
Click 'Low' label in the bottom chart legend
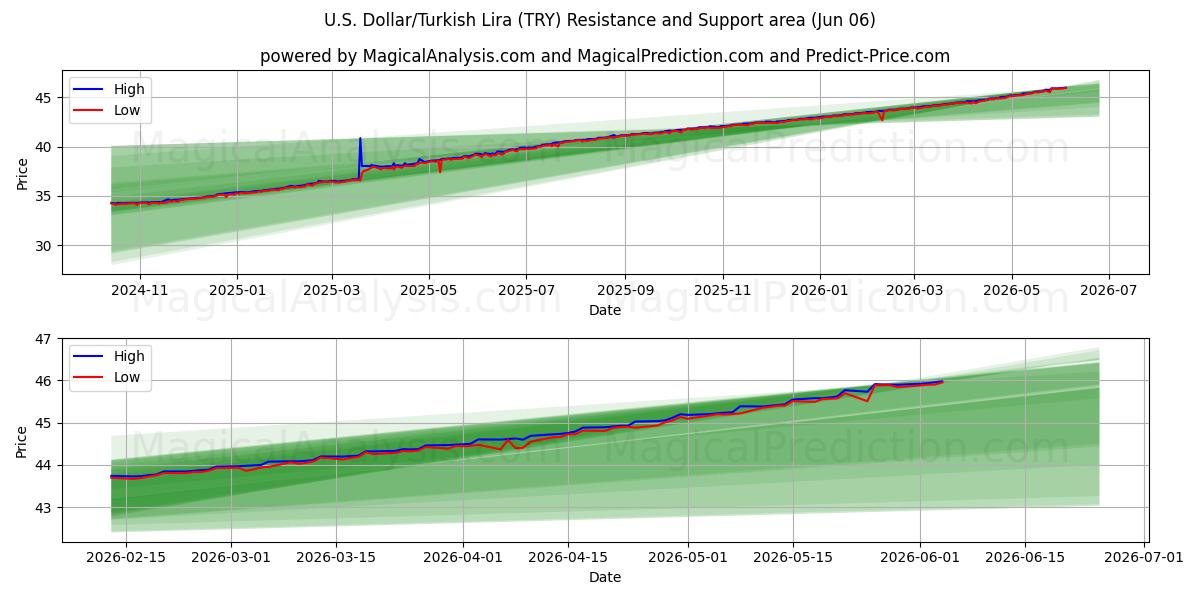(x=127, y=377)
